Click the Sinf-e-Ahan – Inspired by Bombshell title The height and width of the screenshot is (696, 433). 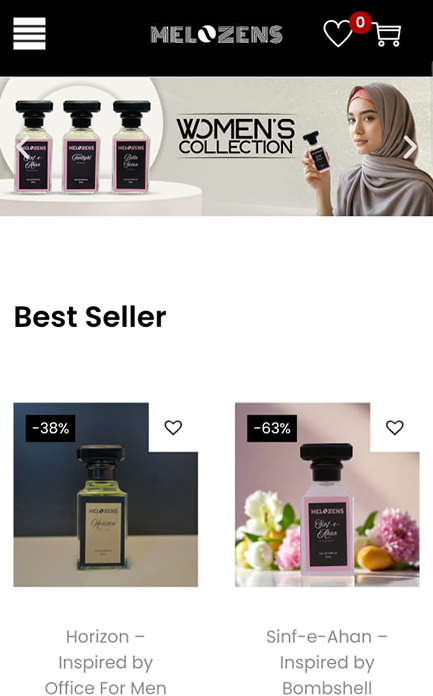tap(327, 662)
